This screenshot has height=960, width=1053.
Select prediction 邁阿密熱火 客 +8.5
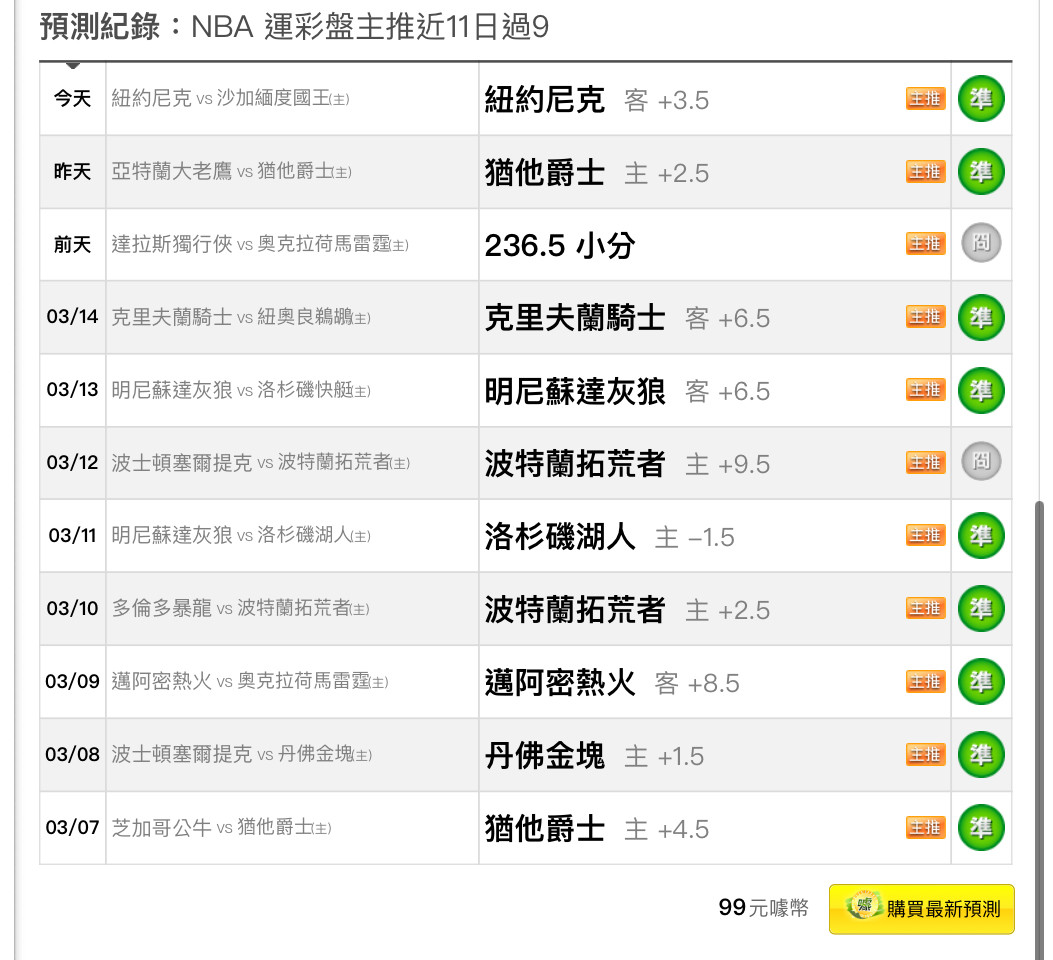coord(612,683)
